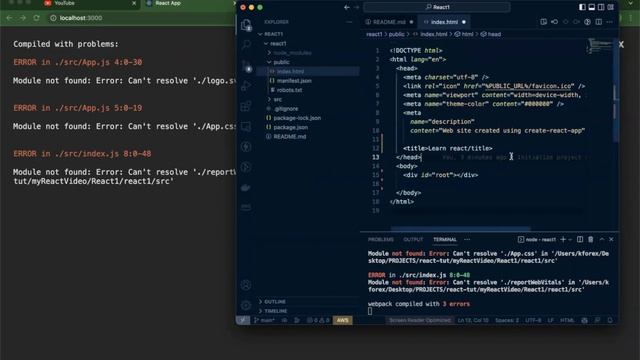The image size is (640, 360).
Task: Click the Kill Terminal trash icon
Action: [591, 239]
